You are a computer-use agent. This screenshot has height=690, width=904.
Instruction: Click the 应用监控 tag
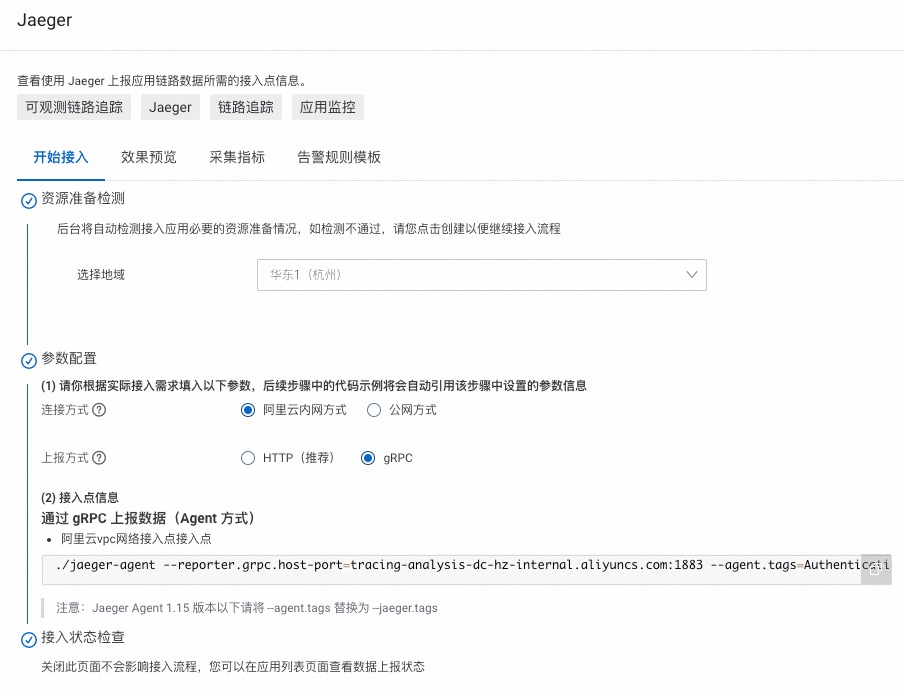pyautogui.click(x=327, y=107)
